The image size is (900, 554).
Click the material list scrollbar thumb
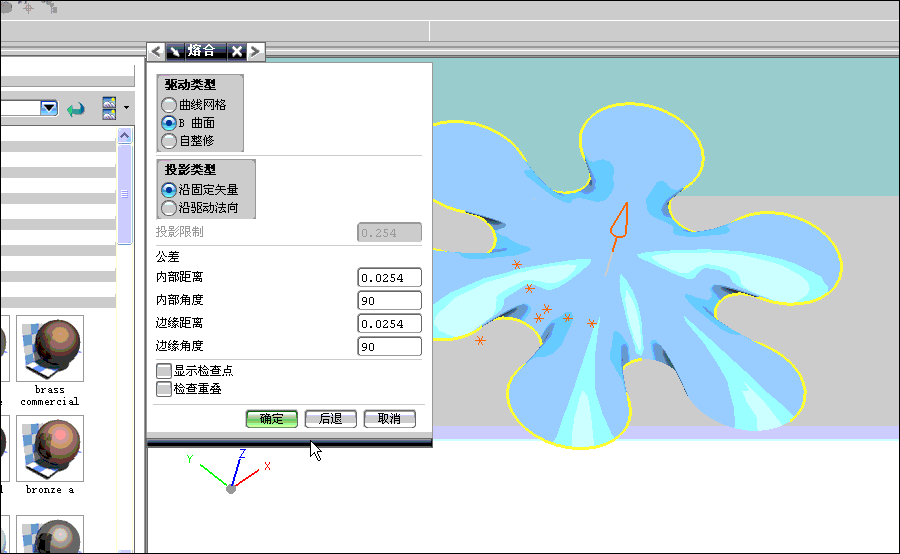pyautogui.click(x=125, y=194)
